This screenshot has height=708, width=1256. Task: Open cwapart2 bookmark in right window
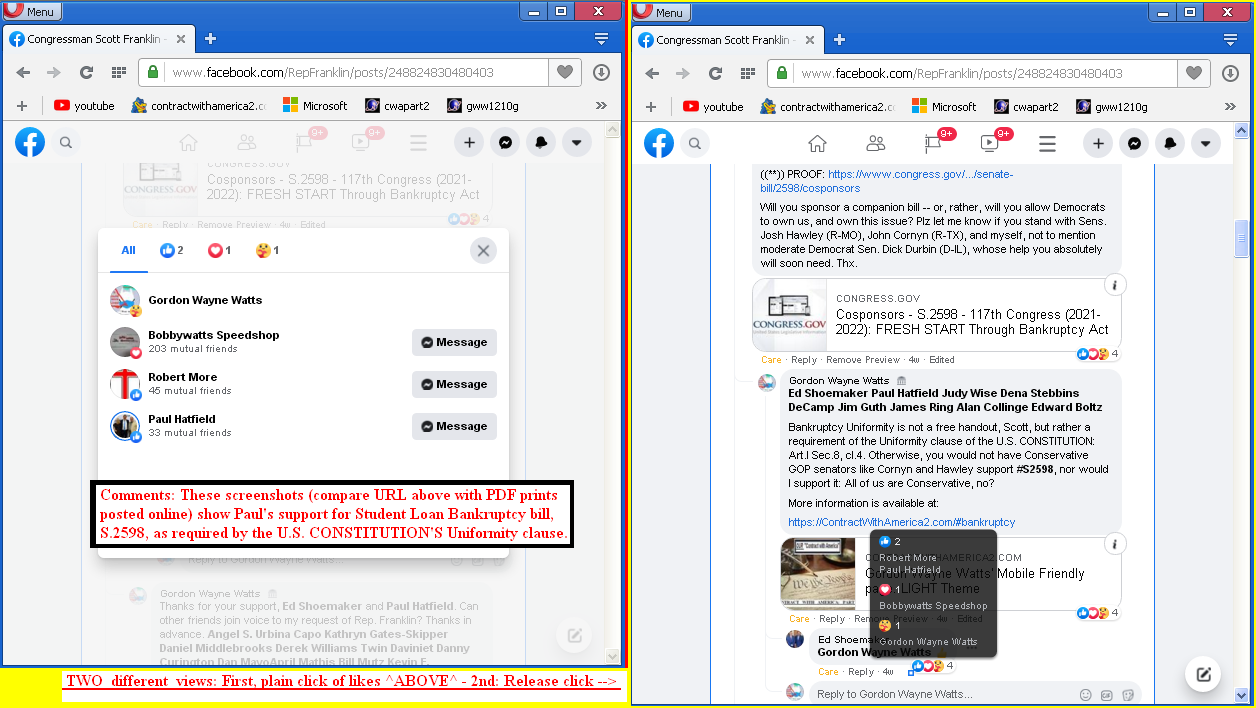point(1027,106)
